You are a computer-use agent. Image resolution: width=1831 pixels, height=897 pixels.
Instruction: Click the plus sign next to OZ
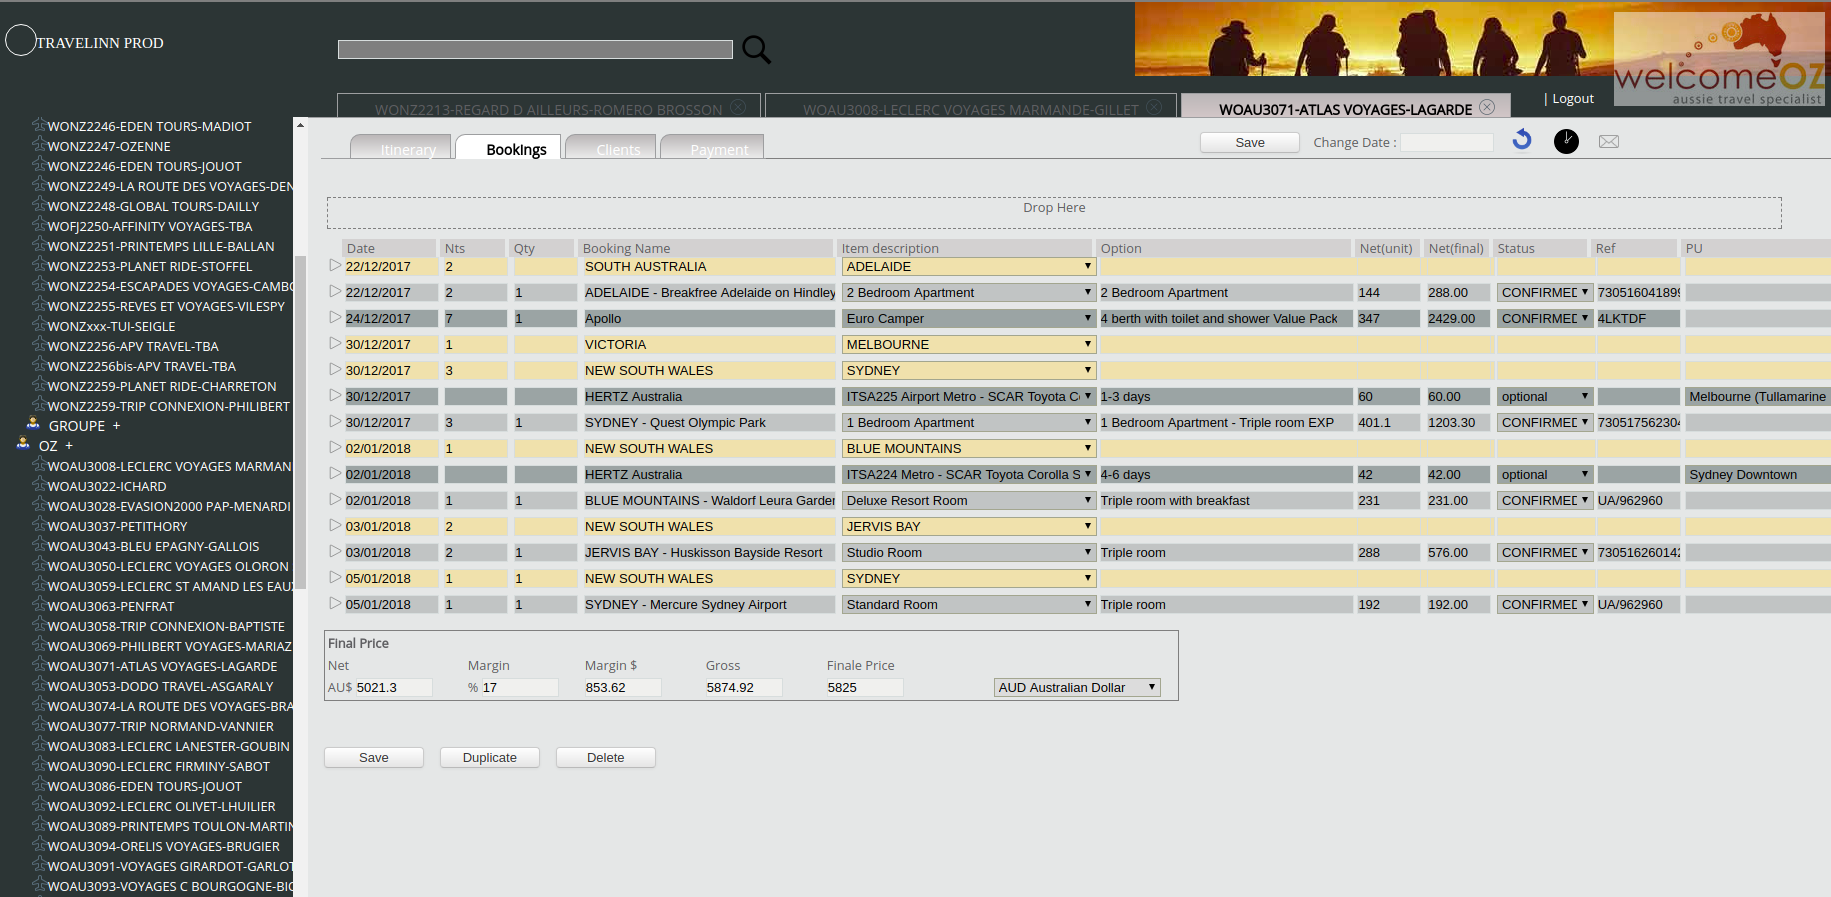69,446
